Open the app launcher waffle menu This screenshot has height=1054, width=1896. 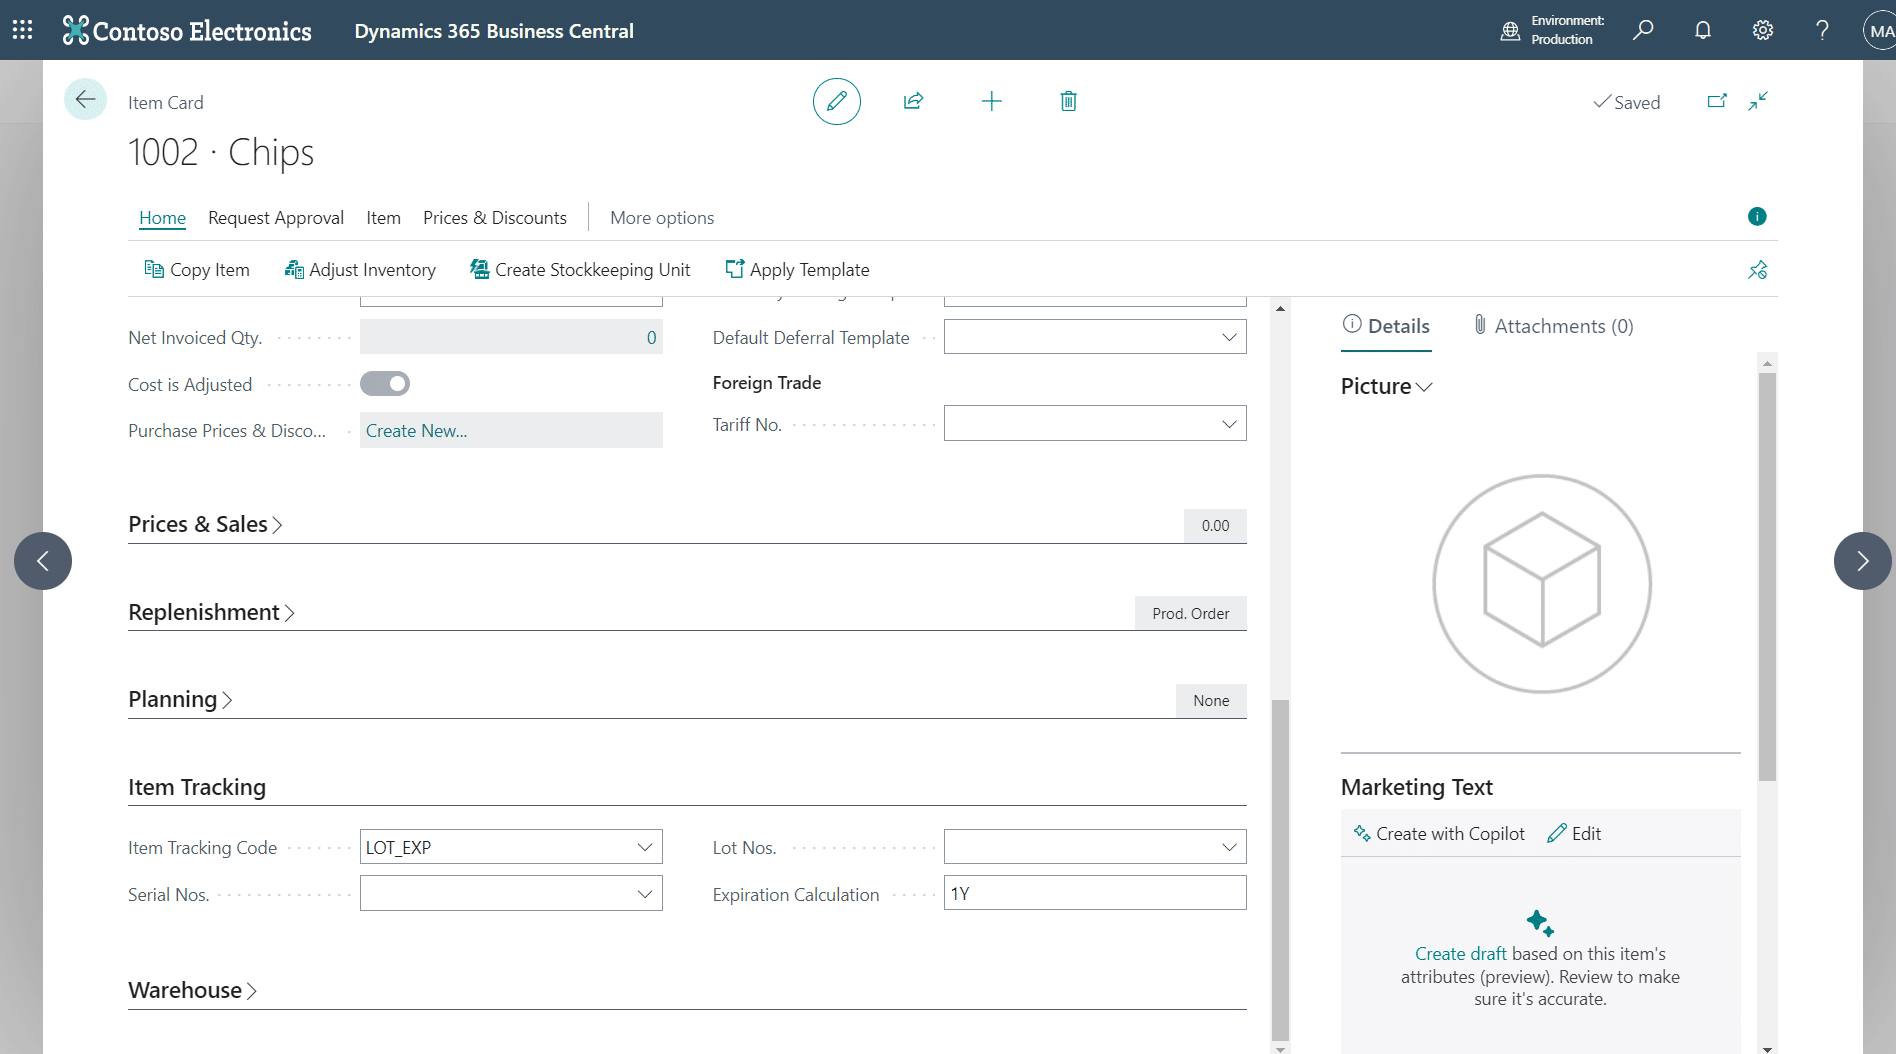(x=23, y=30)
